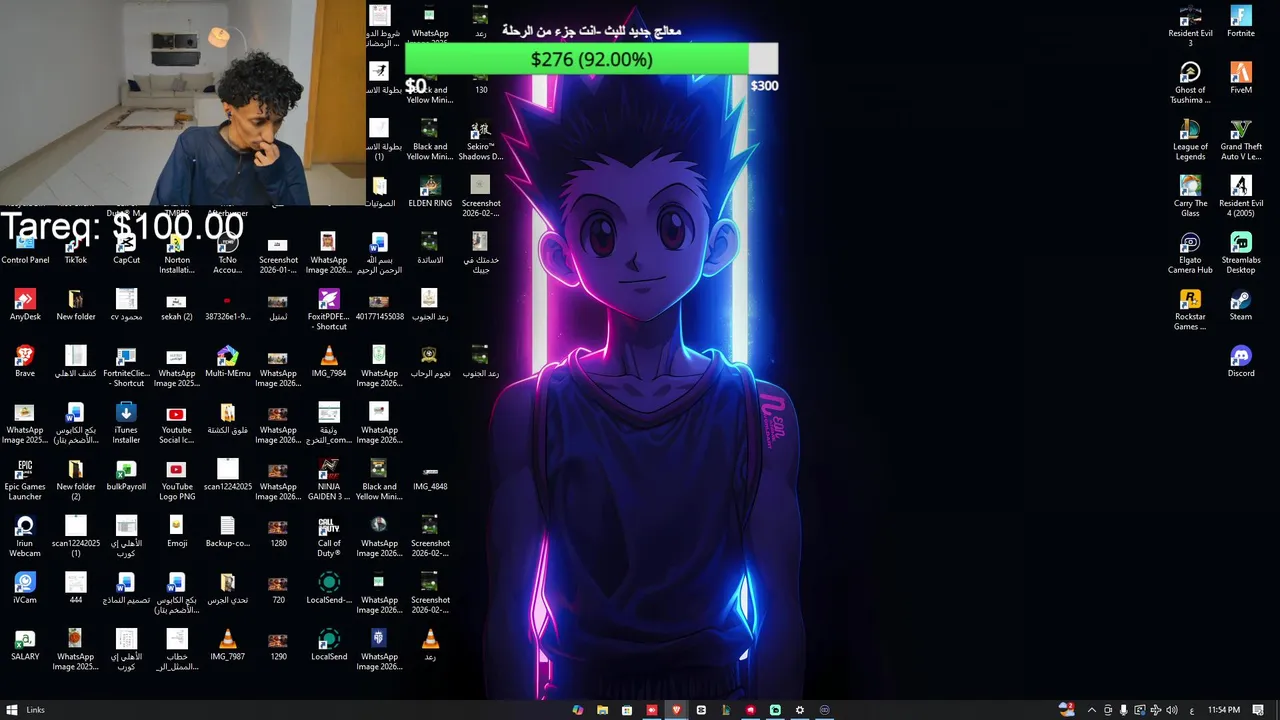Open Settings gear on the taskbar
The width and height of the screenshot is (1280, 720).
click(x=799, y=710)
